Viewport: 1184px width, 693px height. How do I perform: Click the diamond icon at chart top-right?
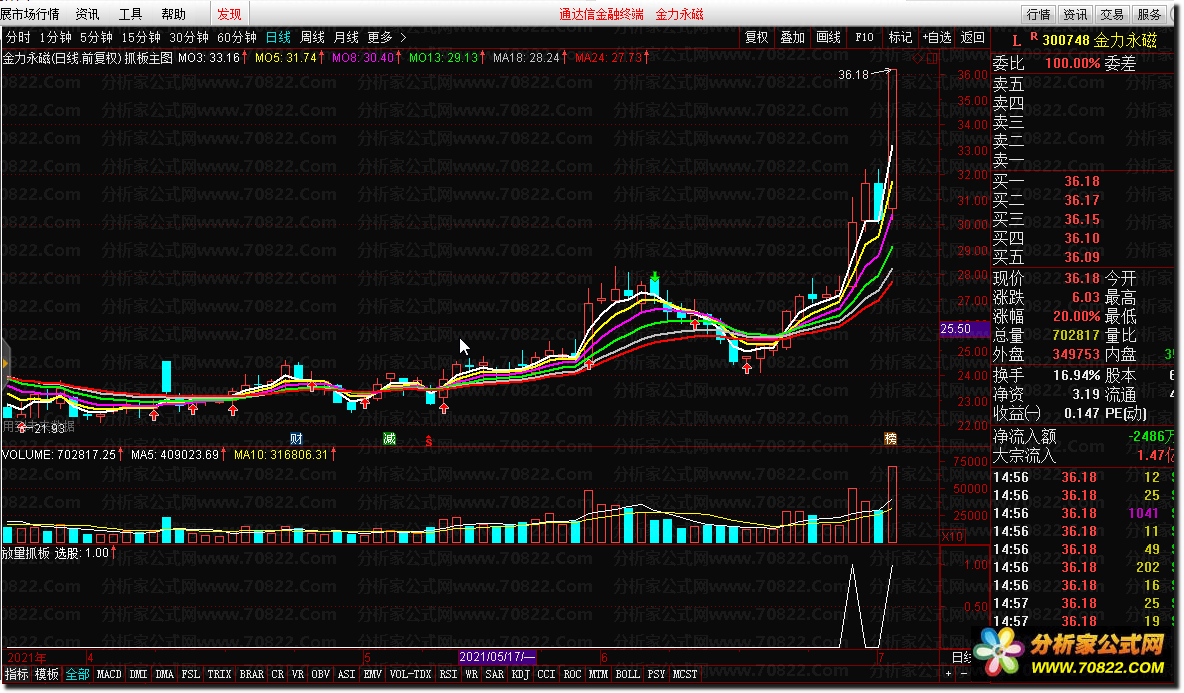917,58
